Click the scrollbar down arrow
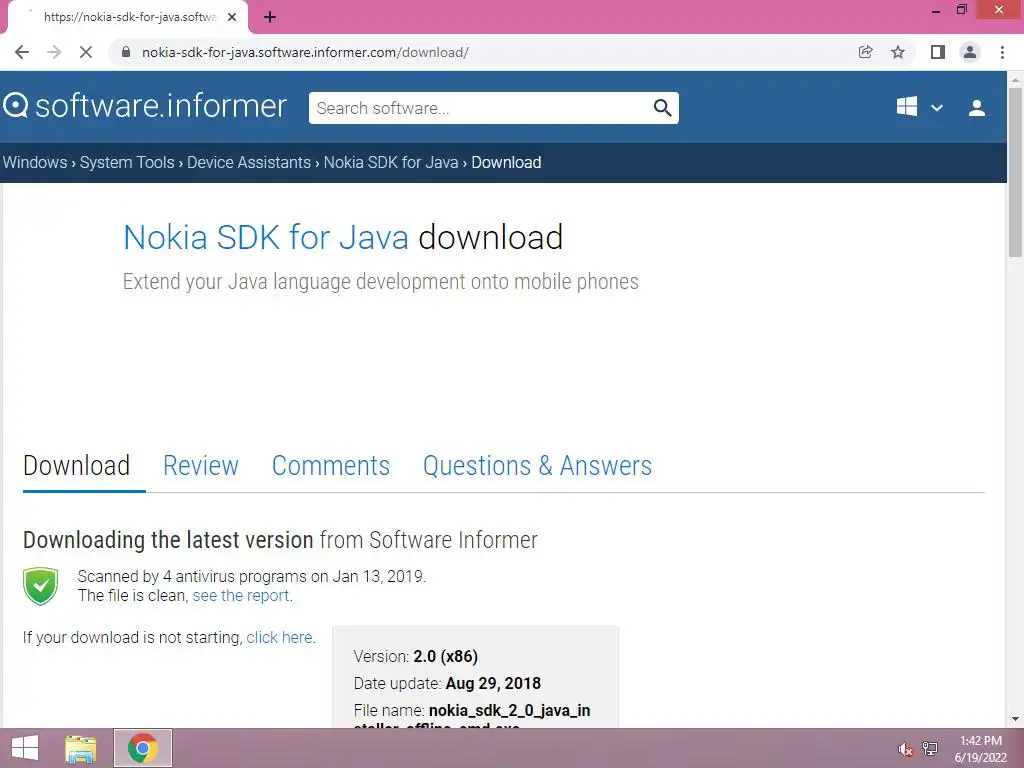This screenshot has height=768, width=1024. 1015,719
